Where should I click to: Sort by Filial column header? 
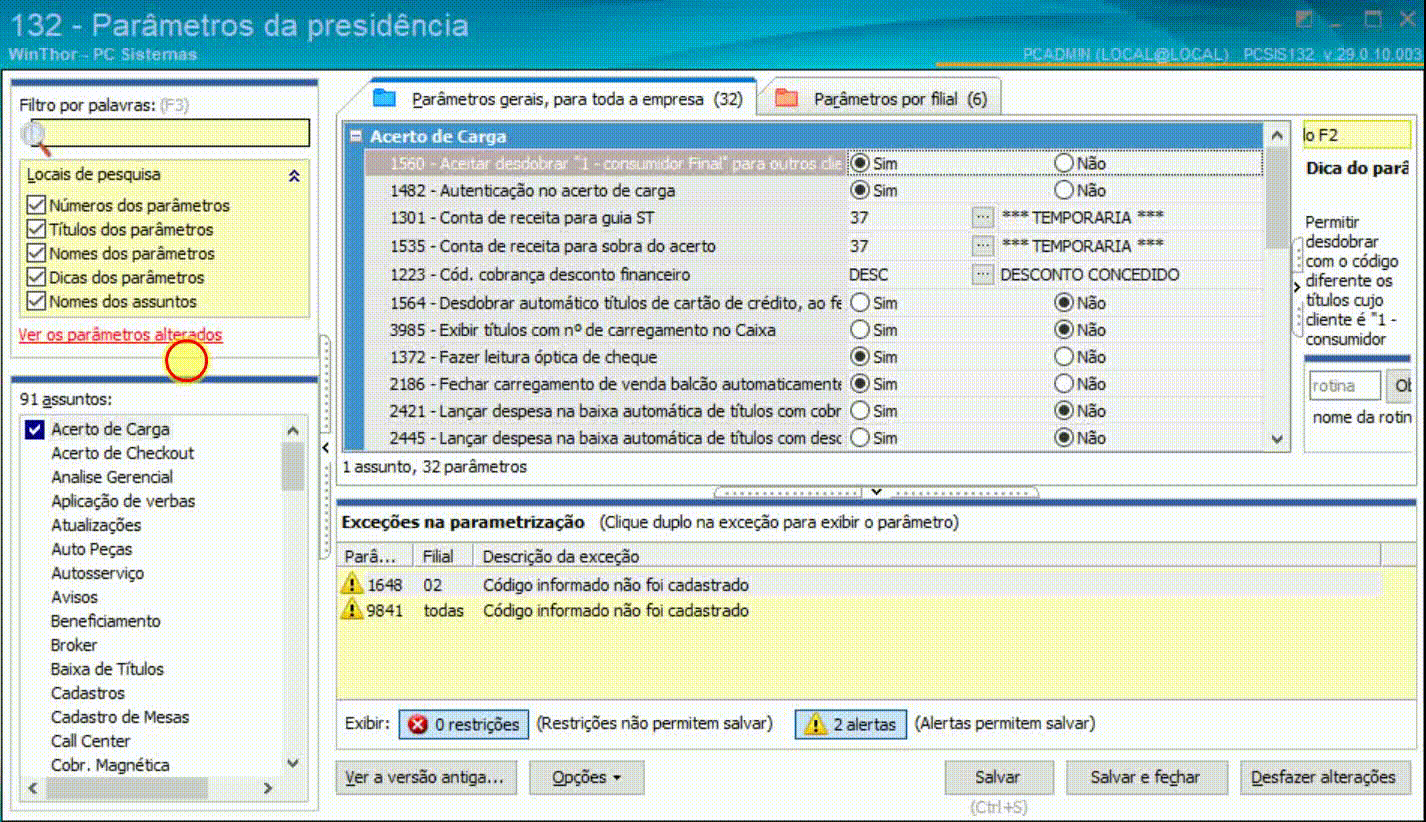coord(444,556)
